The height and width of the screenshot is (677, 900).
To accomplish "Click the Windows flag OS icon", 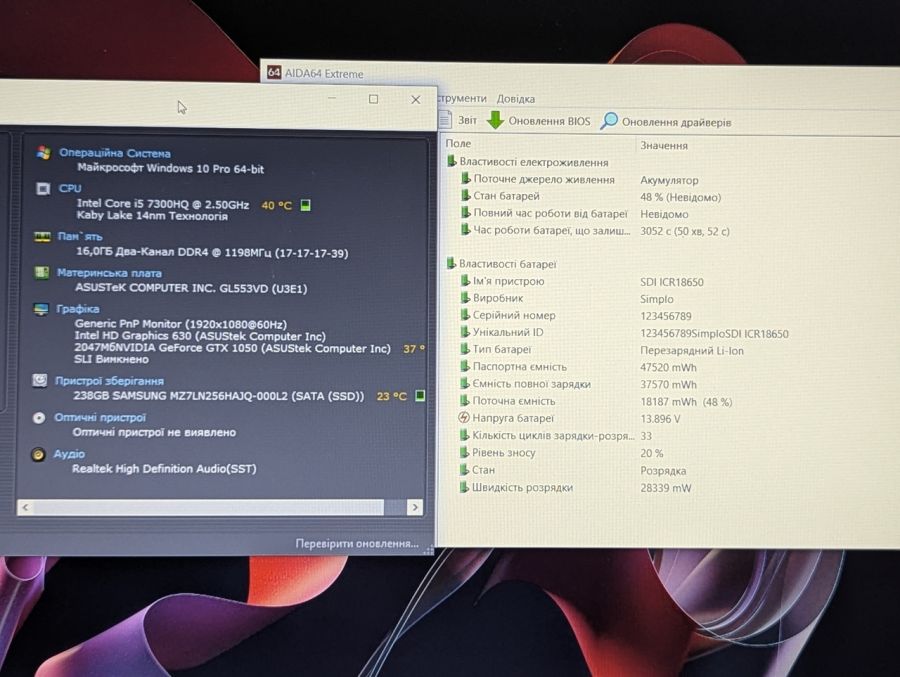I will pos(44,153).
